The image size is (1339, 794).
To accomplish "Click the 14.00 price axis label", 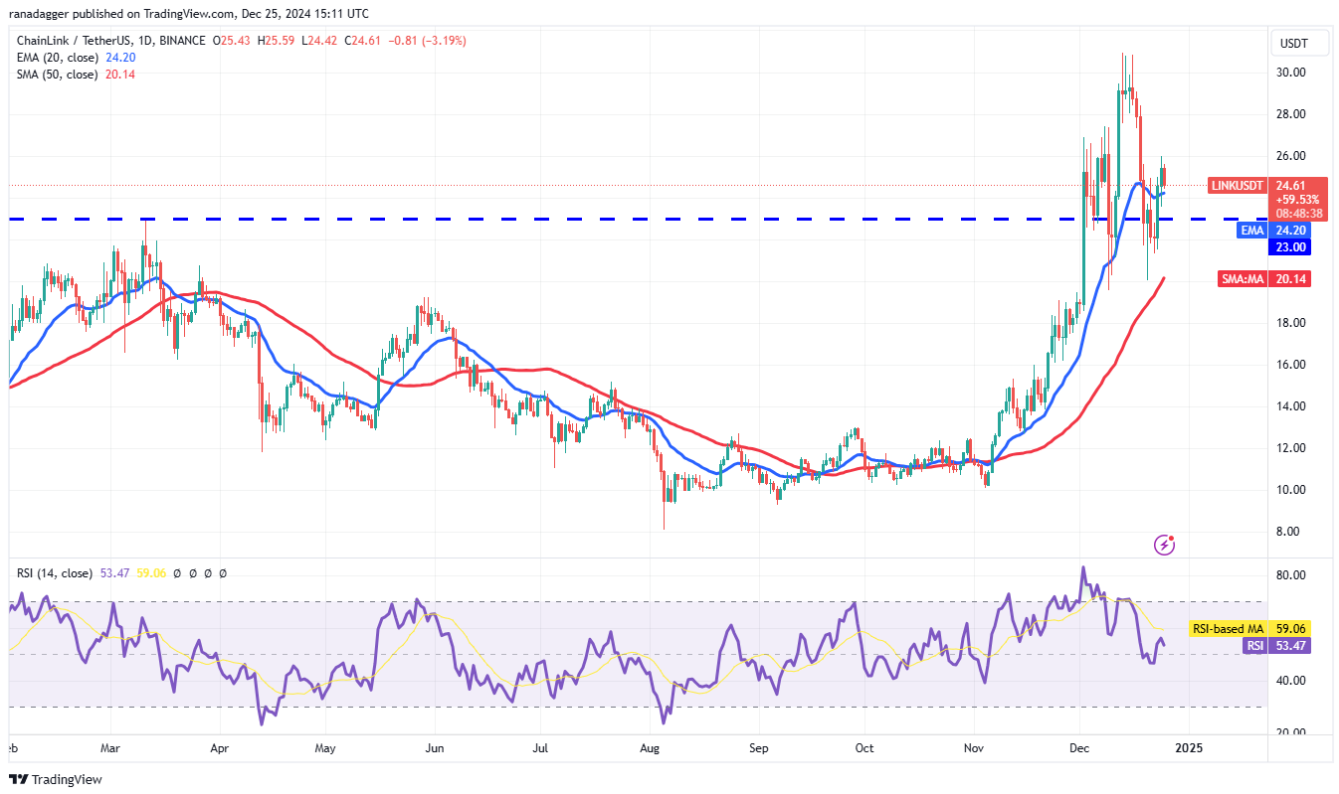I will pos(1289,407).
